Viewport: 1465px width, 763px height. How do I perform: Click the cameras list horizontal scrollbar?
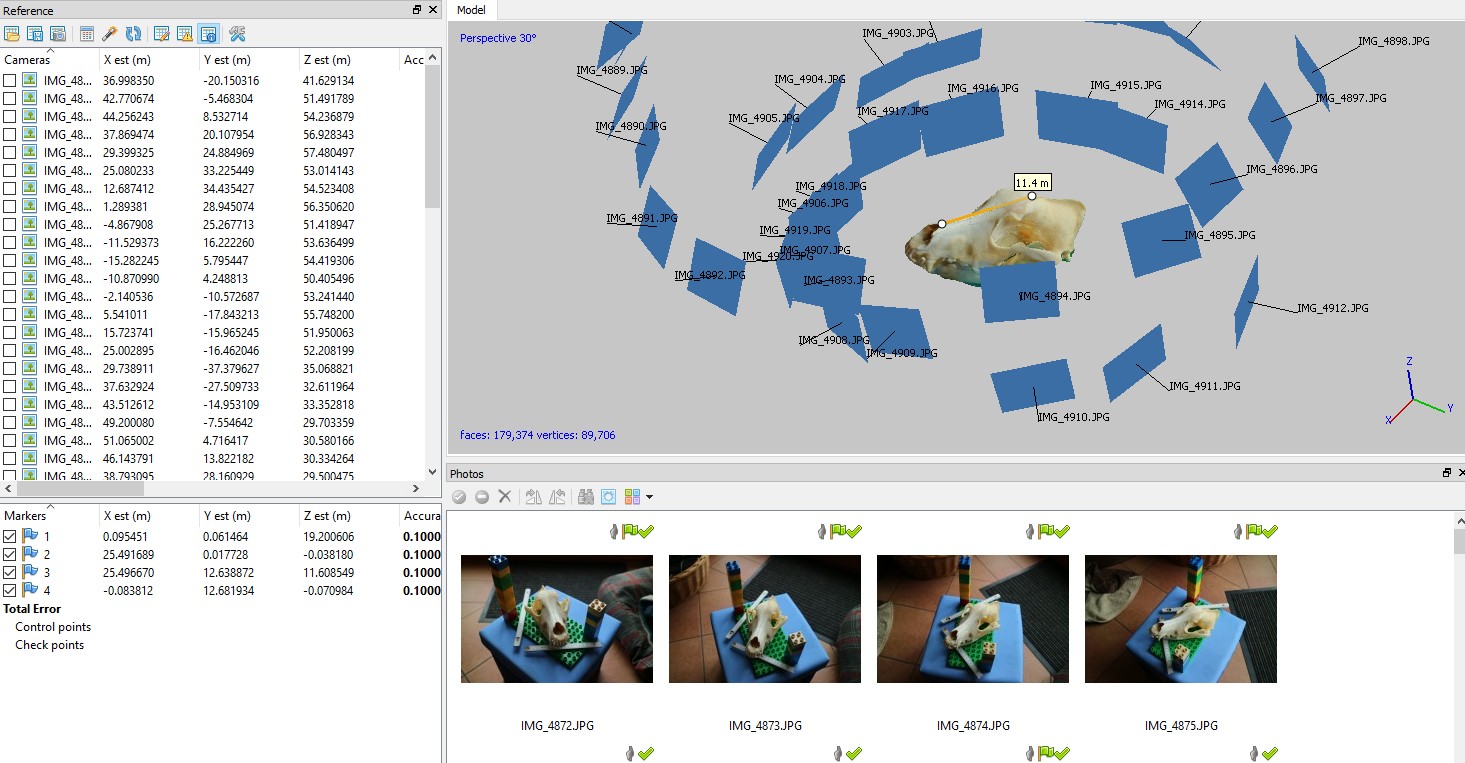[200, 489]
